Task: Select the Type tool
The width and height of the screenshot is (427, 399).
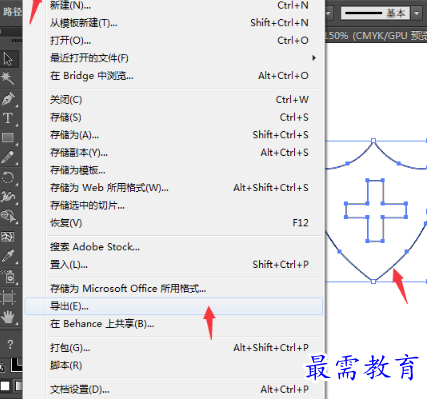Action: [8, 118]
